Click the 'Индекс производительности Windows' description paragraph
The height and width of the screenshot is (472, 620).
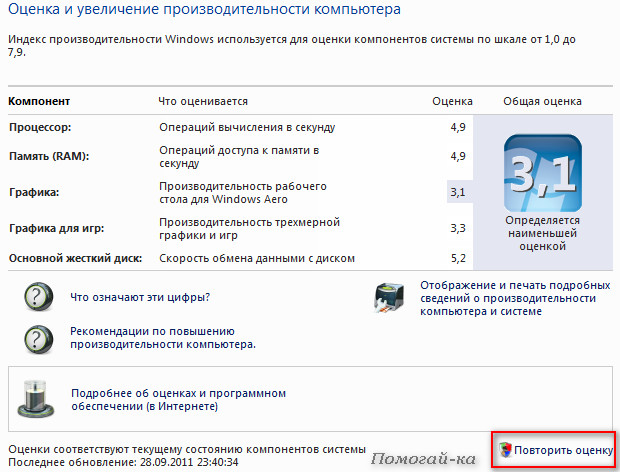click(x=292, y=45)
